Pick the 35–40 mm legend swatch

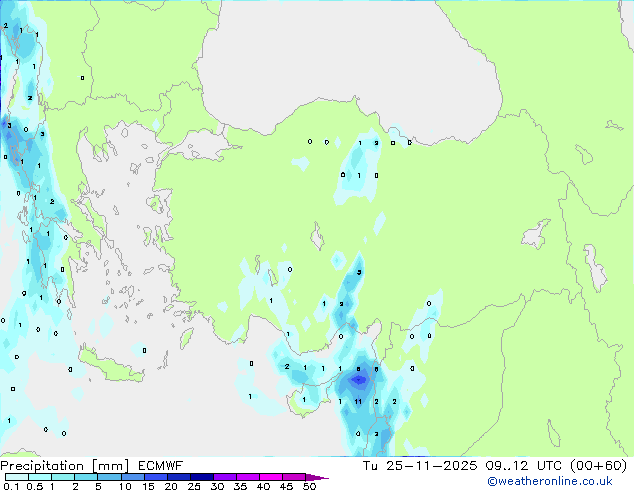(247, 477)
